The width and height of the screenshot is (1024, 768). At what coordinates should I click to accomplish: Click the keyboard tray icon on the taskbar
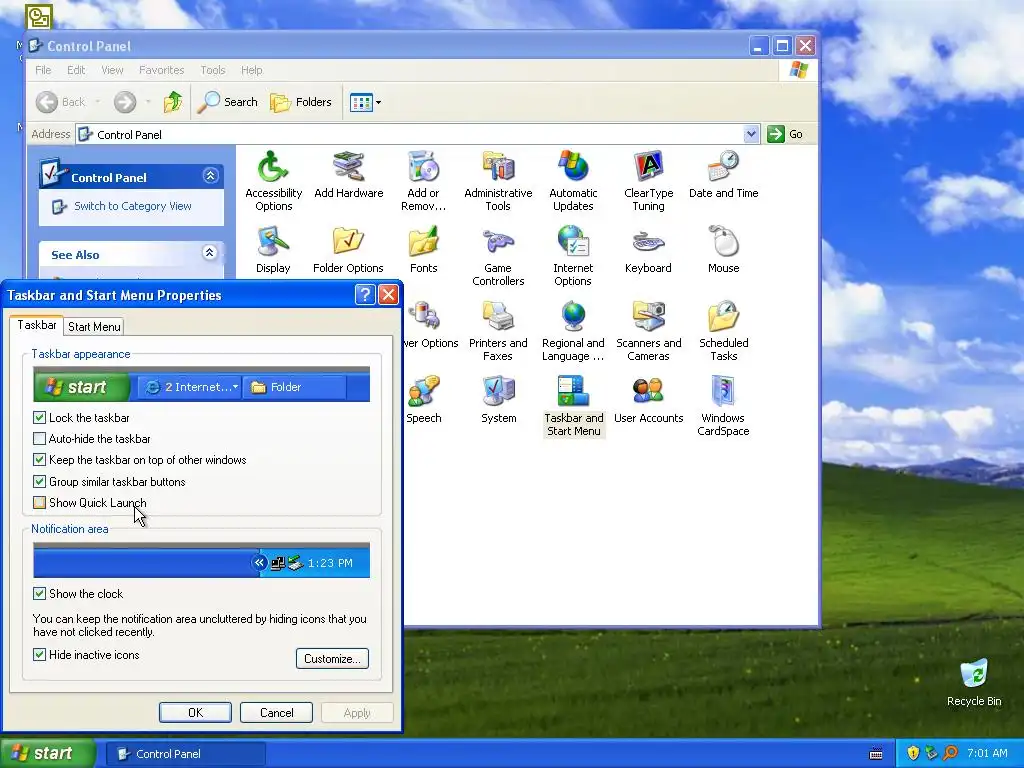876,754
